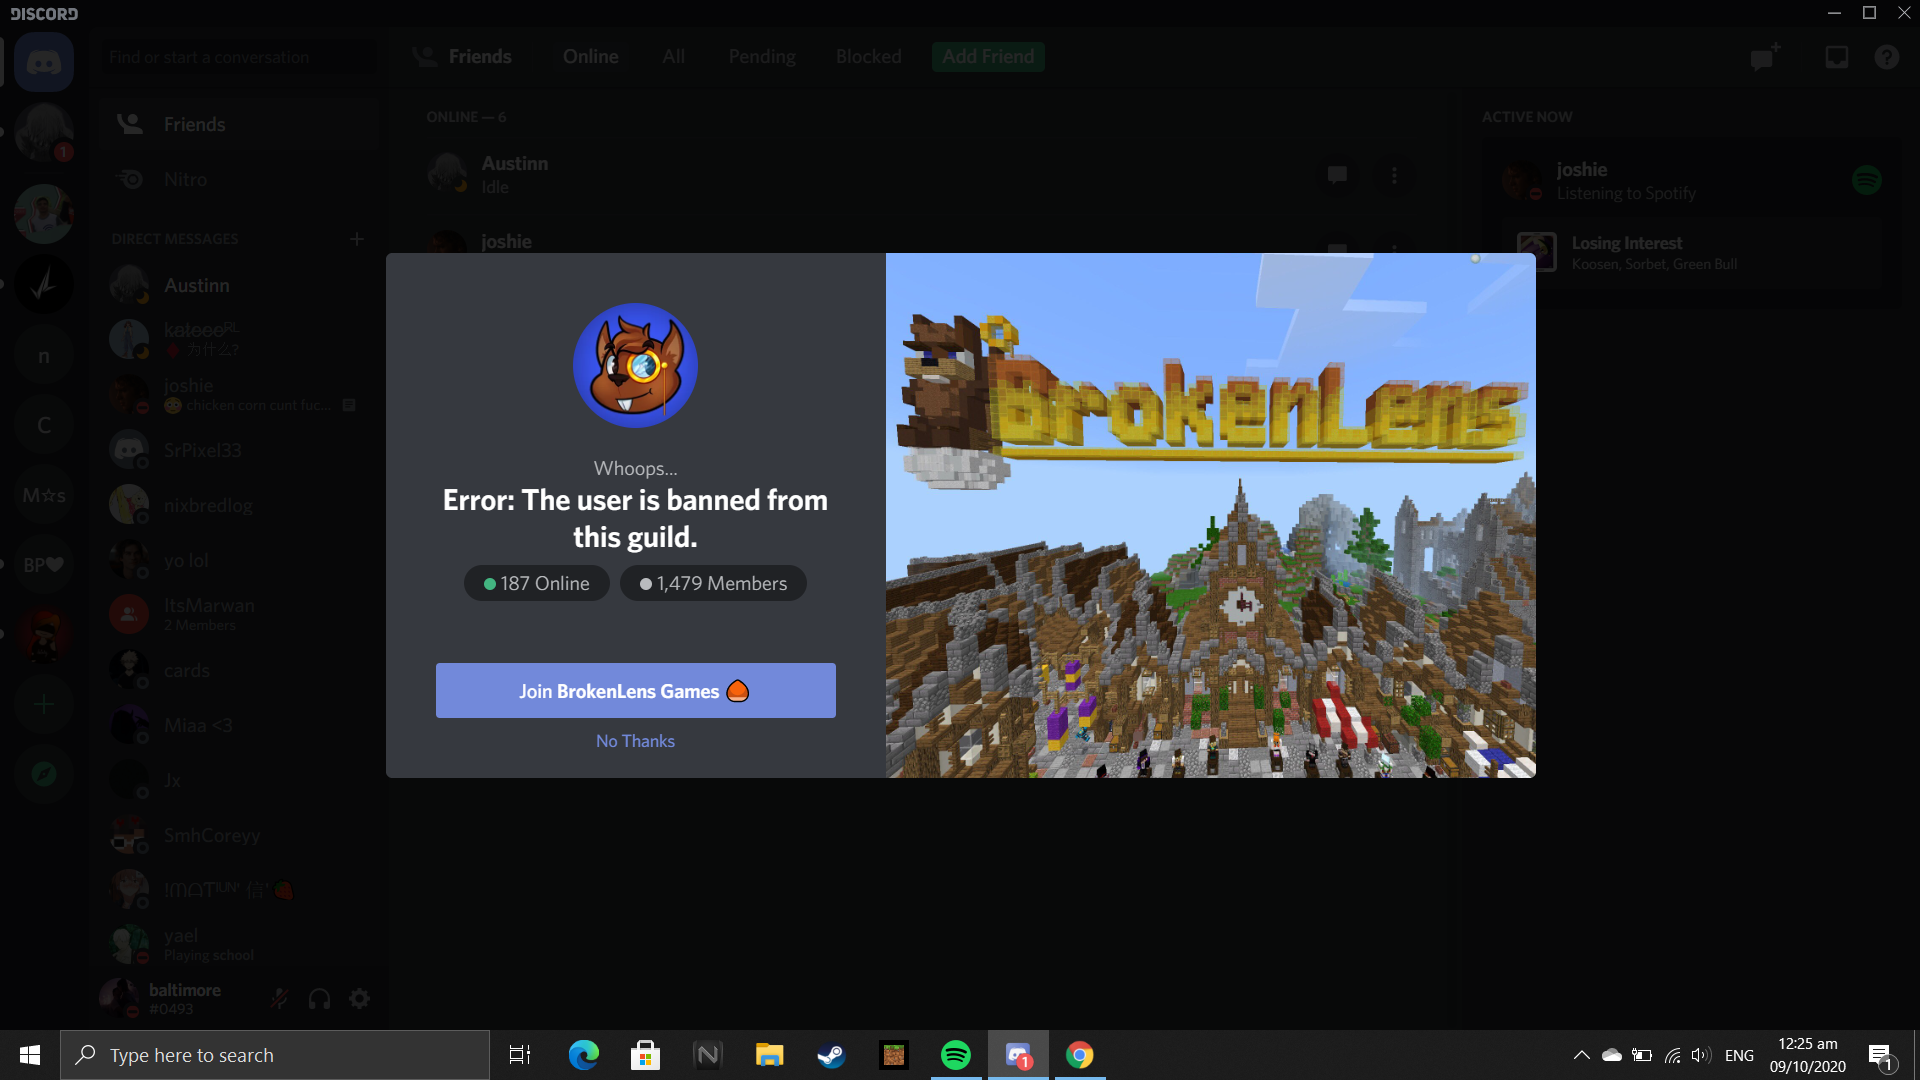The image size is (1920, 1080).
Task: Open more options for Austinn
Action: click(1394, 175)
